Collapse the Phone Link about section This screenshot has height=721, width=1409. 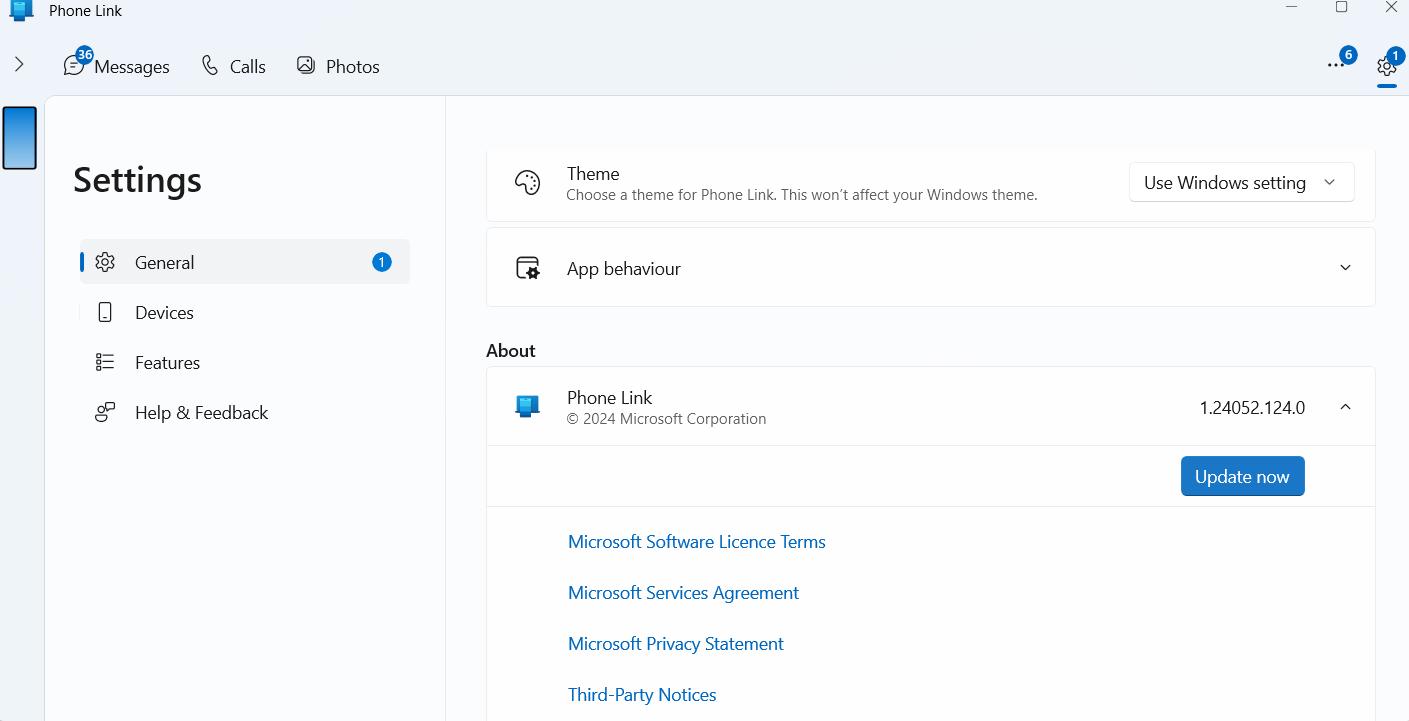click(1345, 407)
